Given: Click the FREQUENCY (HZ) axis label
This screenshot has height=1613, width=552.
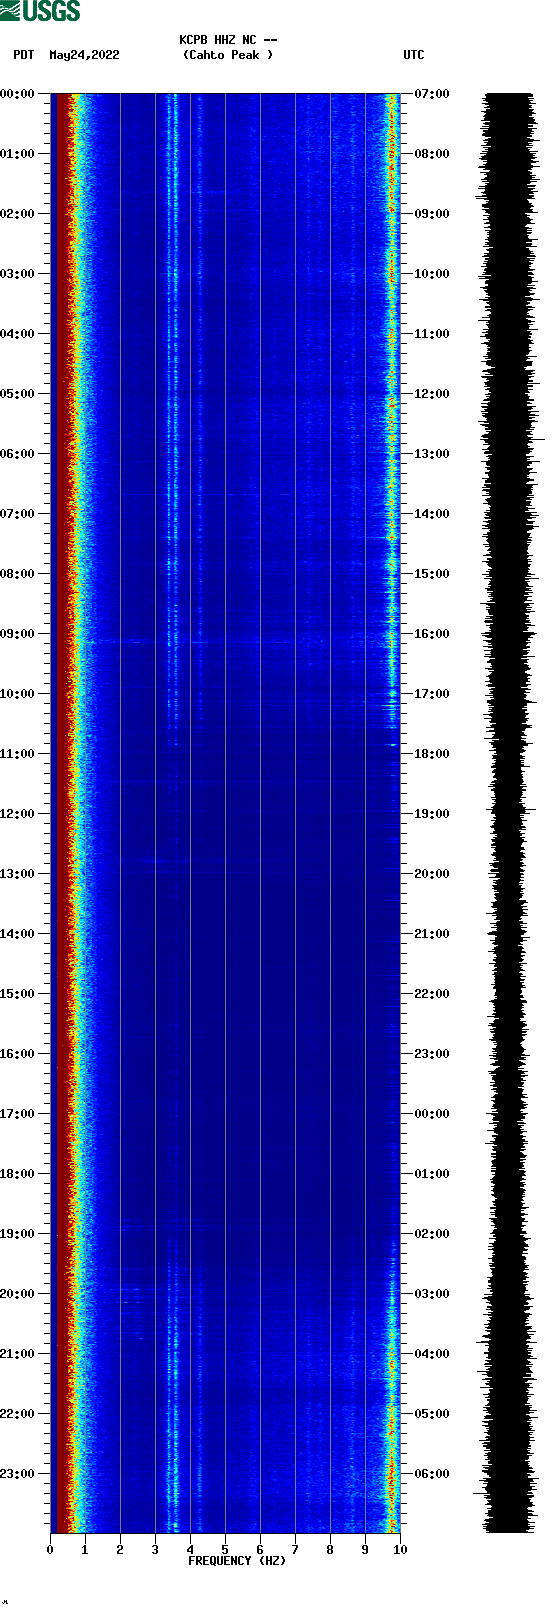Looking at the screenshot, I should pos(237,1561).
